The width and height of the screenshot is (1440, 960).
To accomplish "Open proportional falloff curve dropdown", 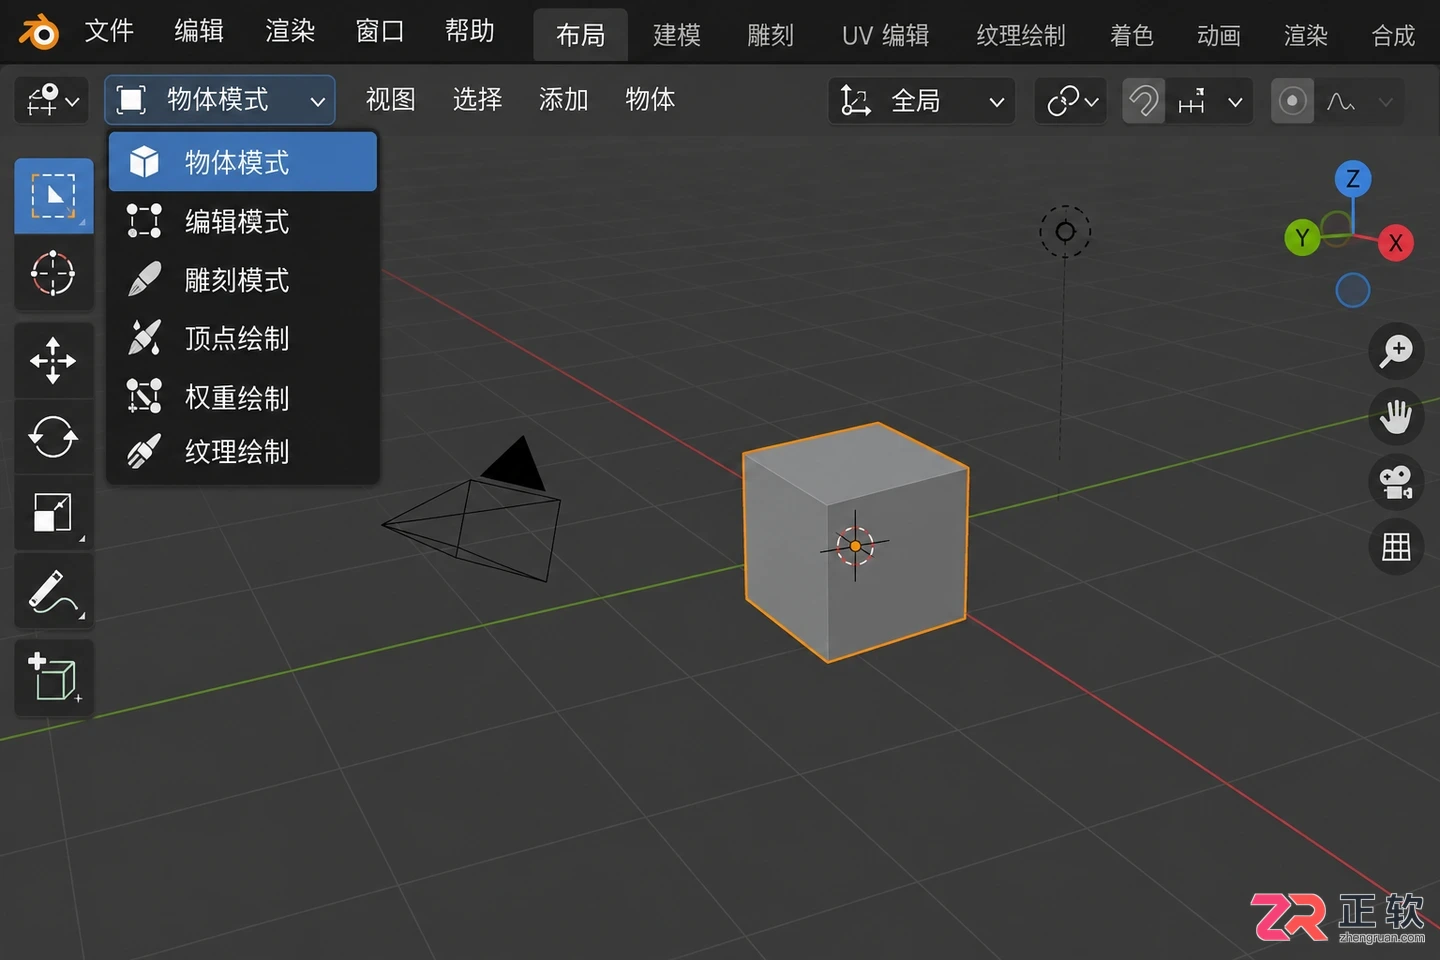I will pos(1358,101).
